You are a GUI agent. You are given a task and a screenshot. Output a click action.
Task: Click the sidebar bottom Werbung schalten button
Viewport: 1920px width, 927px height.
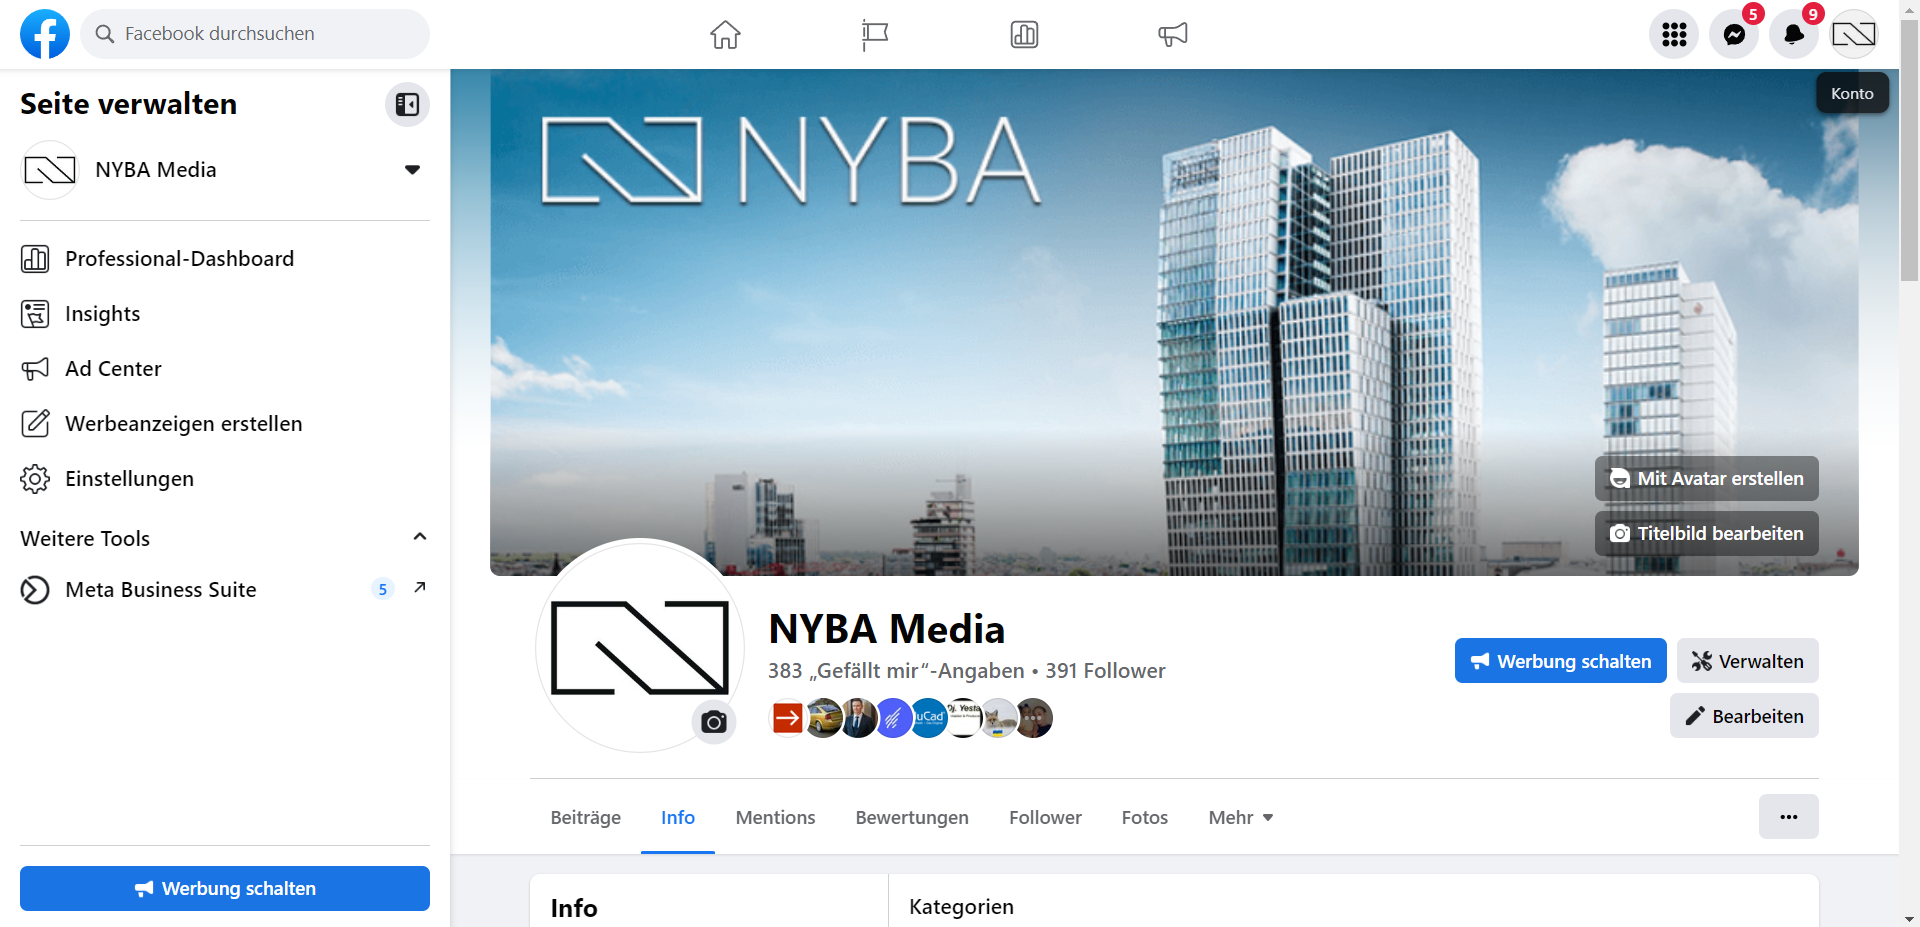pyautogui.click(x=225, y=889)
